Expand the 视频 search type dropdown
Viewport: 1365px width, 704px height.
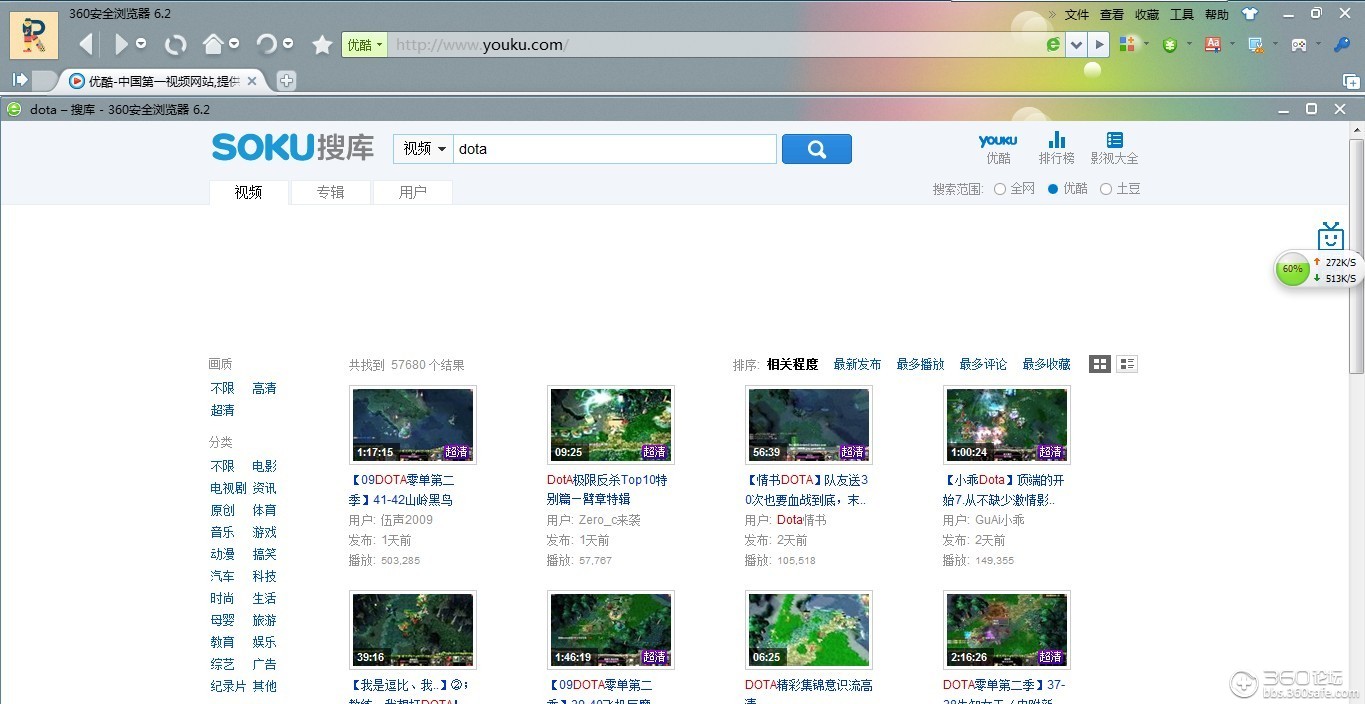(424, 149)
